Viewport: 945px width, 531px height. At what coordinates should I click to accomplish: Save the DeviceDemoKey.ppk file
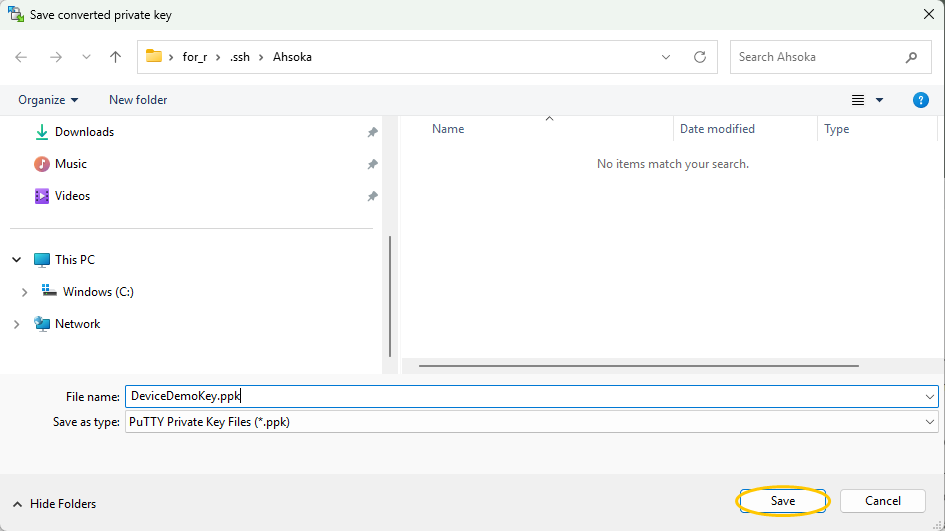[782, 501]
